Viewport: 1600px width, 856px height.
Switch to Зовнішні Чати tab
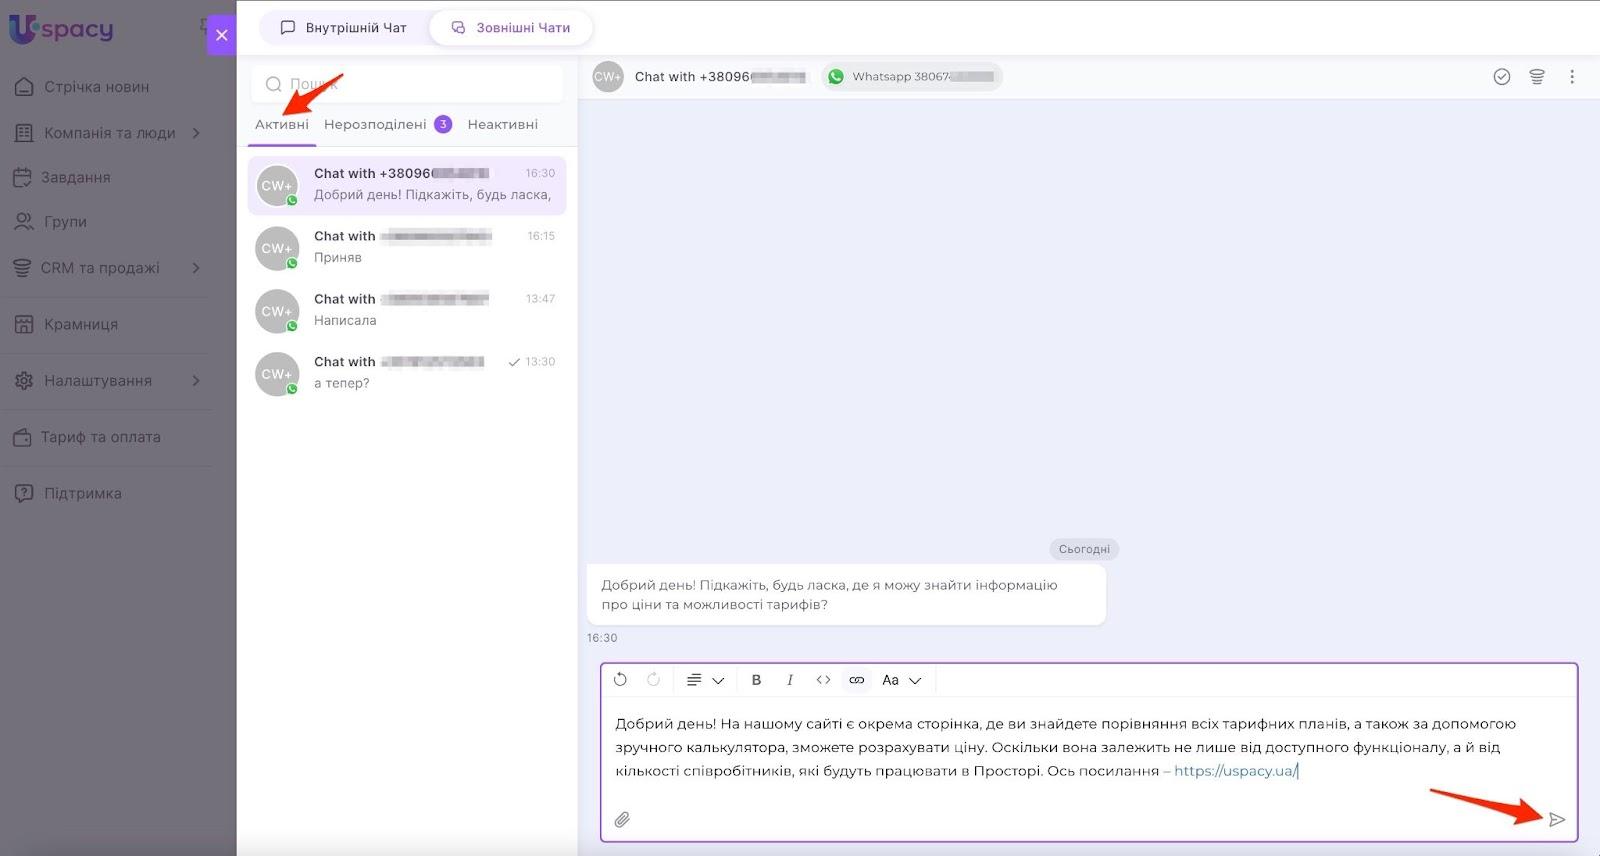click(511, 28)
